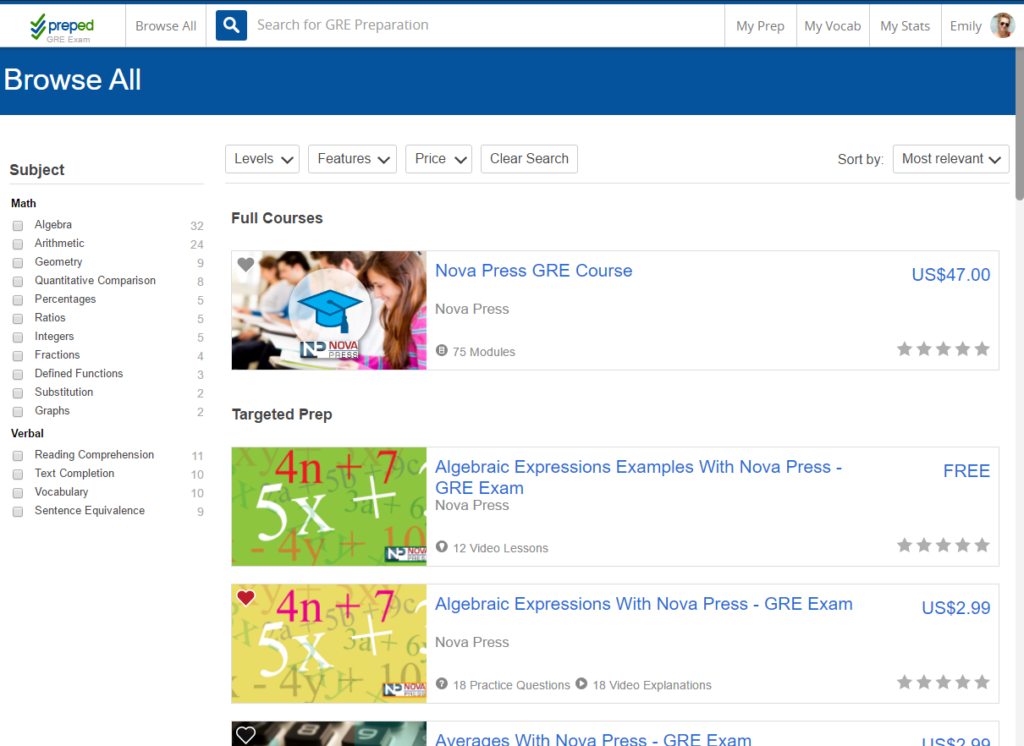The width and height of the screenshot is (1024, 746).
Task: Open the green Algebraic Expressions Examples thumbnail
Action: coord(329,506)
